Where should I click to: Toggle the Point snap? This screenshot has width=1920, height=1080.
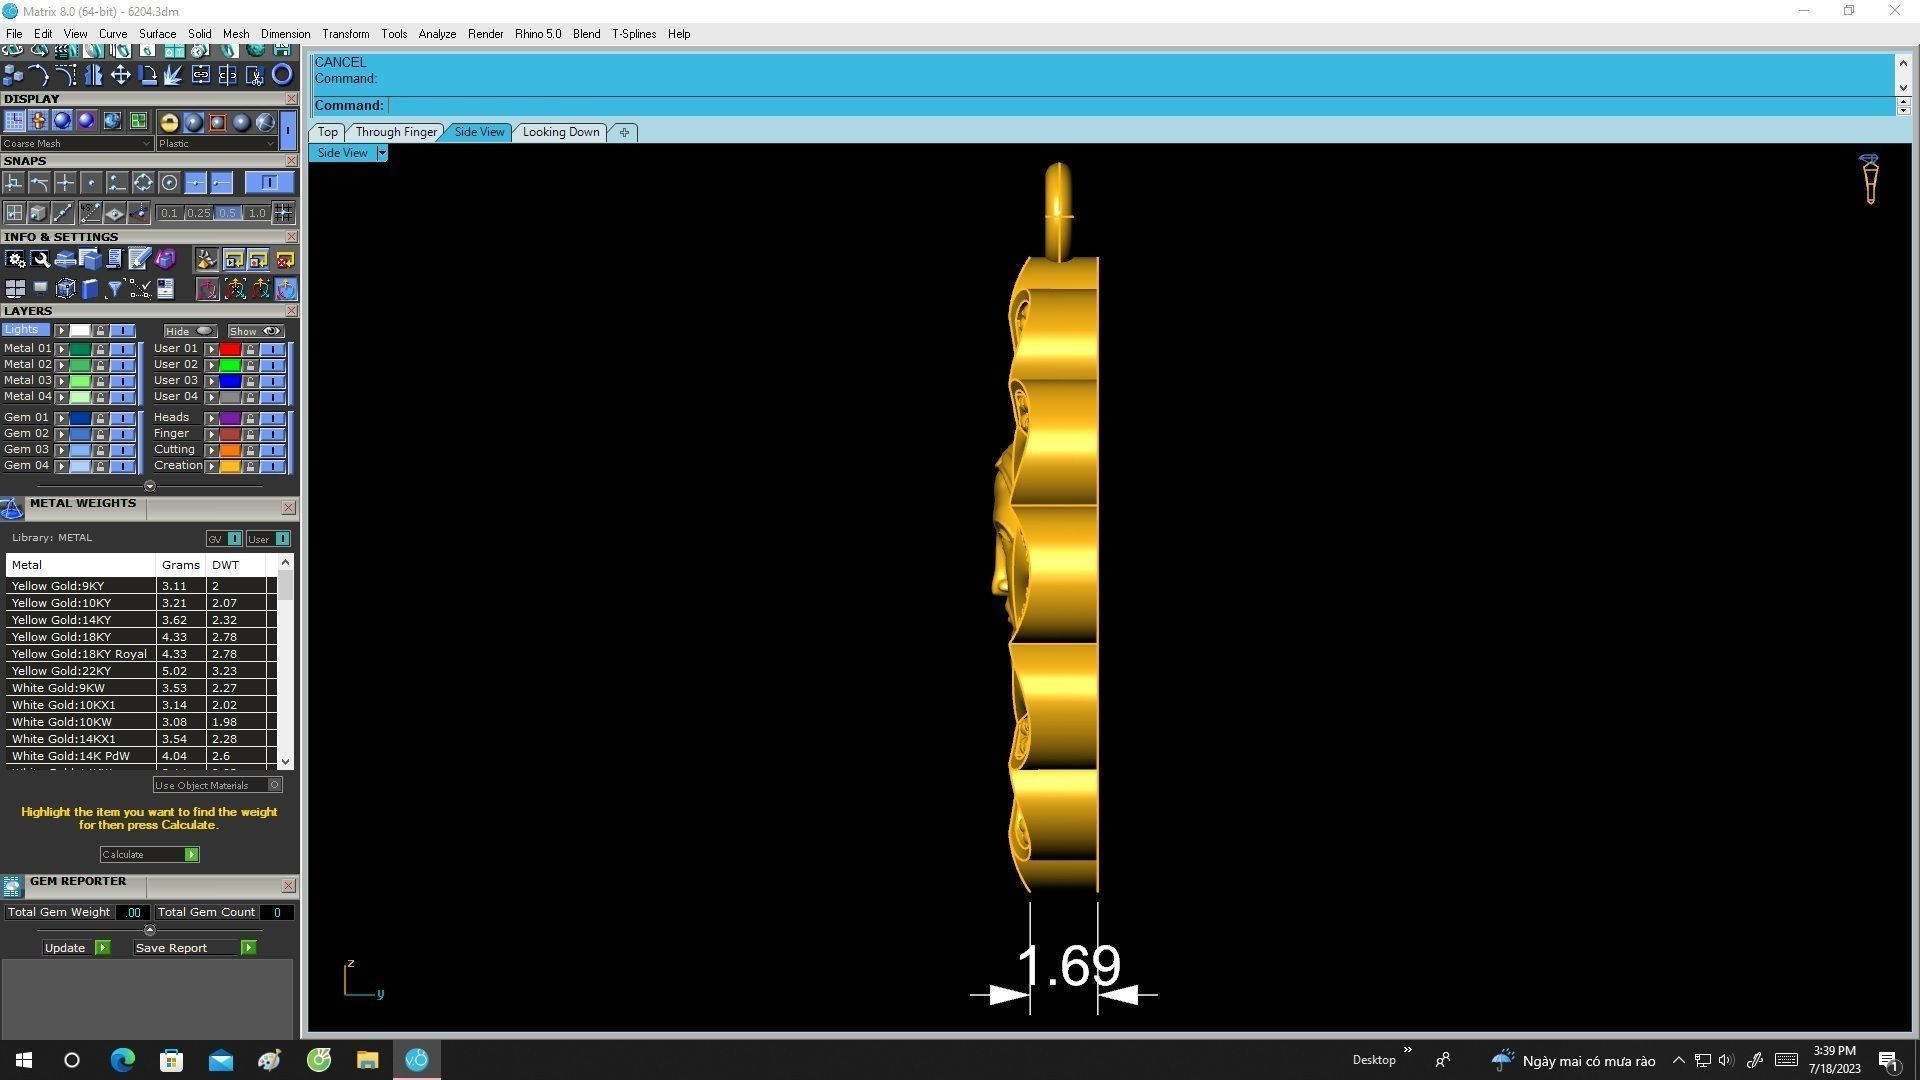(x=91, y=182)
